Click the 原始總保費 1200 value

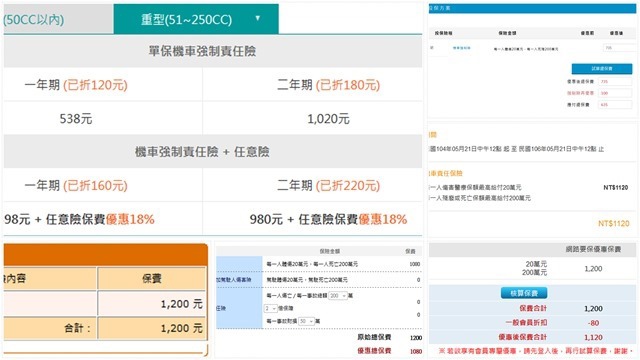click(416, 338)
